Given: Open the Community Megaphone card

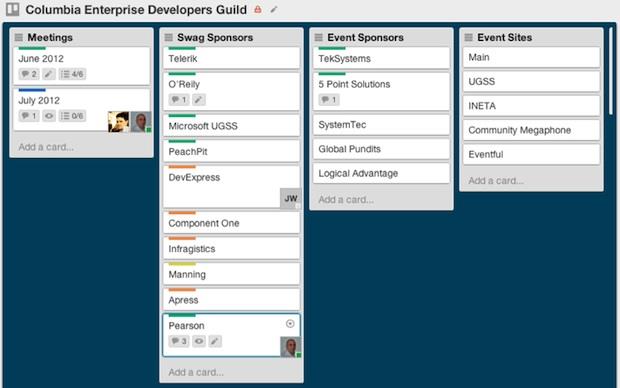Looking at the screenshot, I should coord(531,130).
